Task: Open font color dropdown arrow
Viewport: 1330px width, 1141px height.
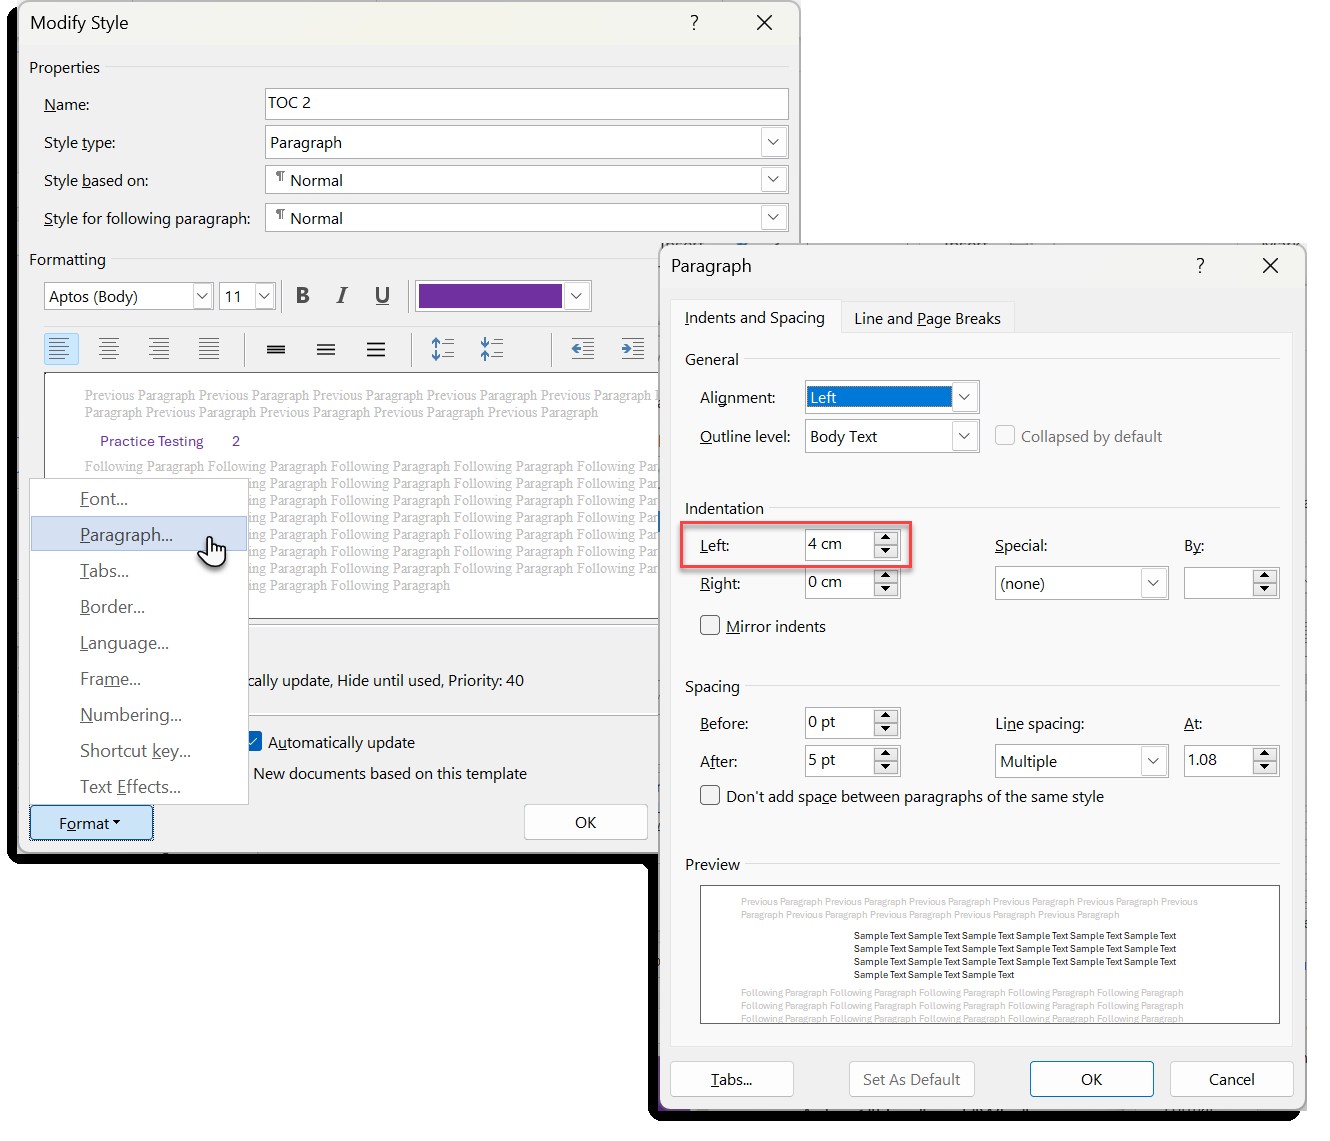Action: (576, 296)
